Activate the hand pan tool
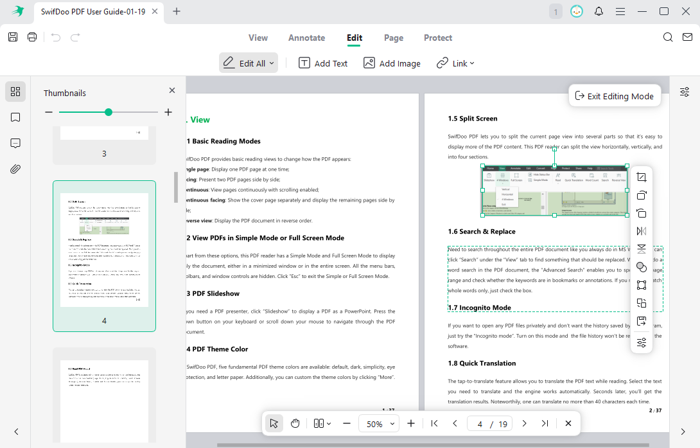 pyautogui.click(x=295, y=423)
